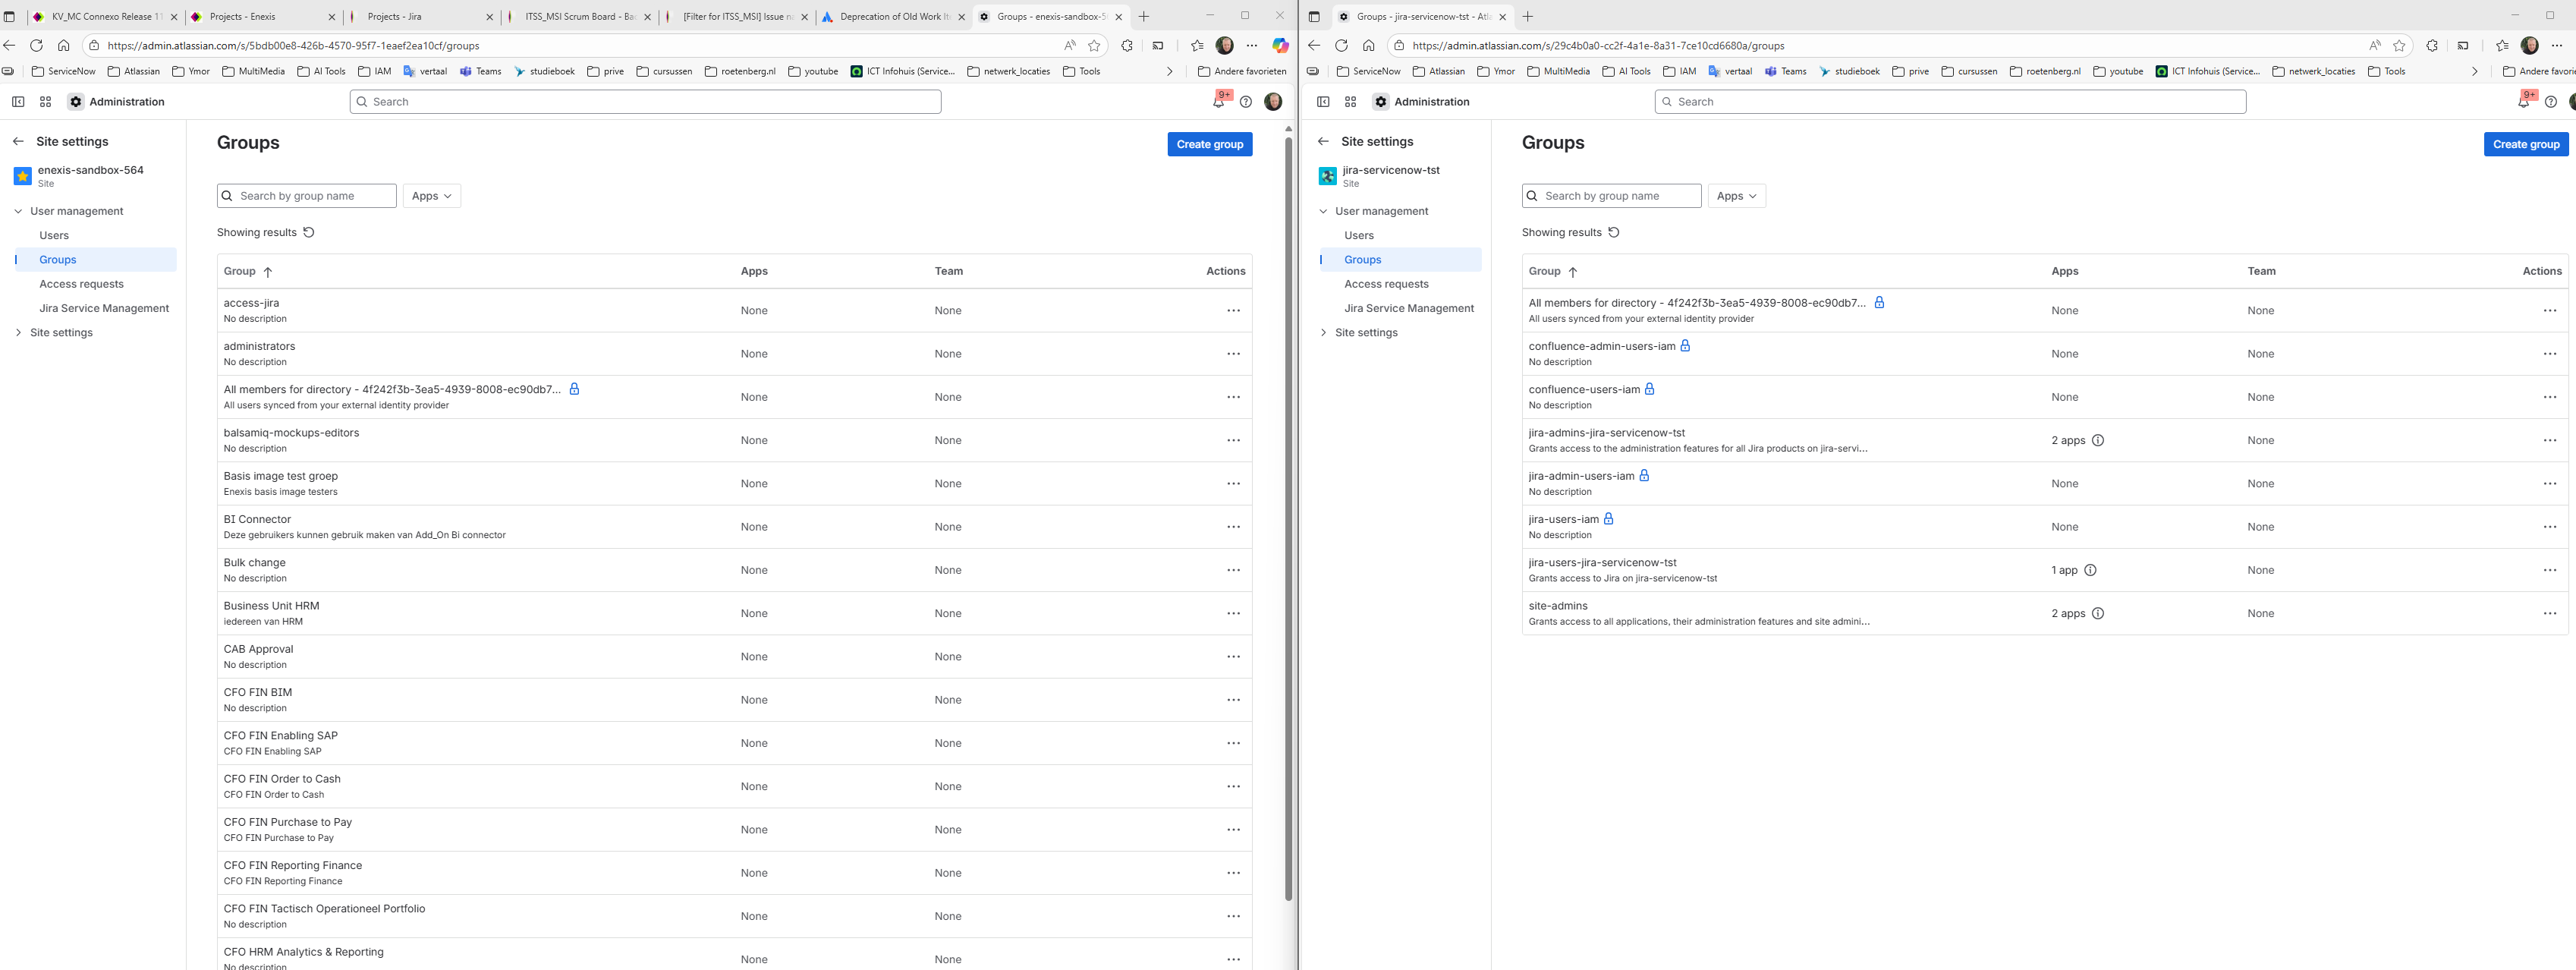Focus Search by group name, left window
Image resolution: width=2576 pixels, height=970 pixels.
307,196
